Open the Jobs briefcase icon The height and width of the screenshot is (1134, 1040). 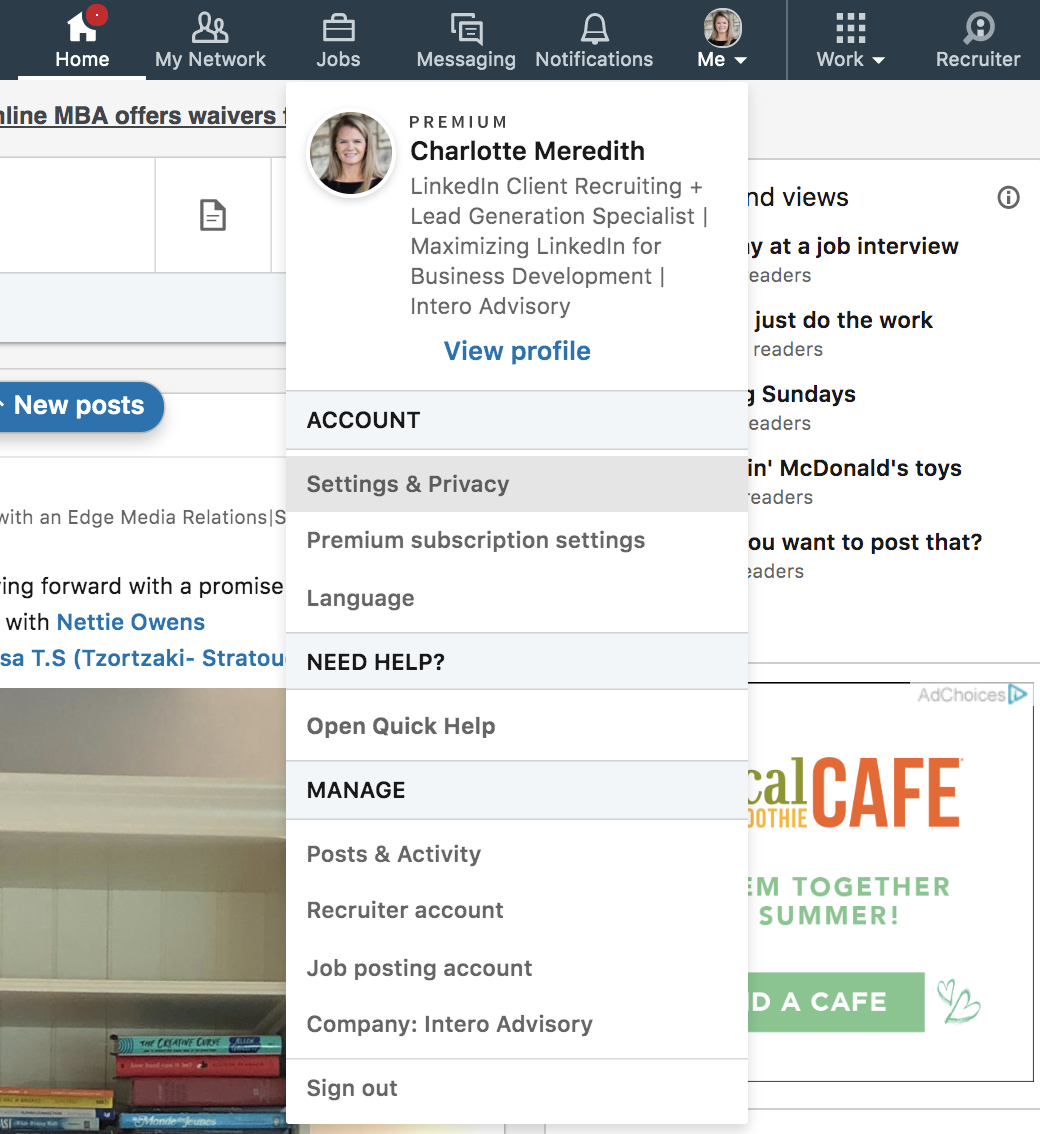coord(338,28)
